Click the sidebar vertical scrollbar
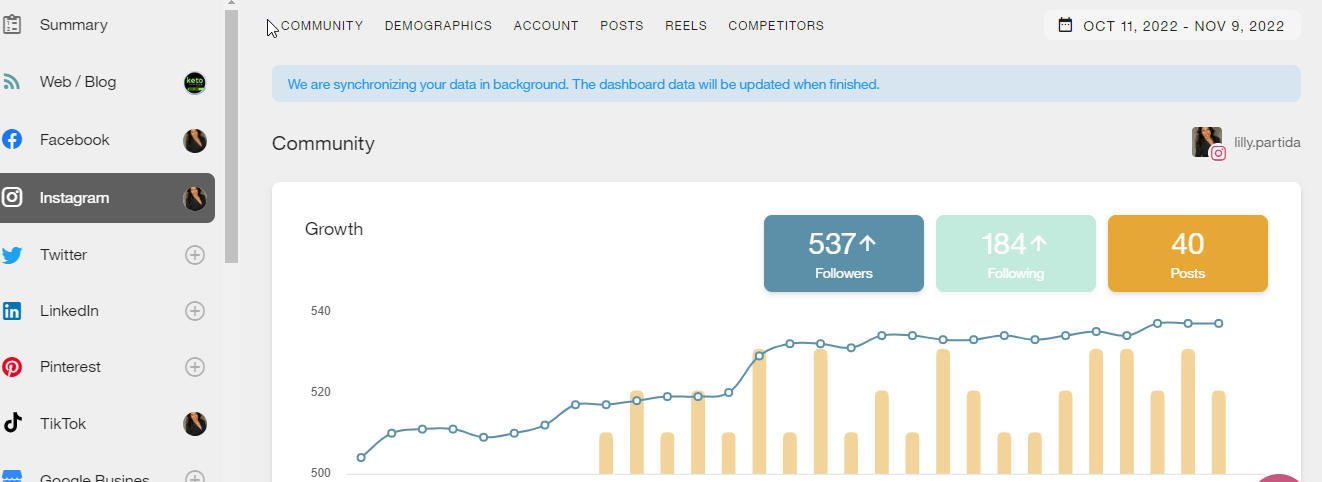This screenshot has height=482, width=1322. (x=232, y=135)
